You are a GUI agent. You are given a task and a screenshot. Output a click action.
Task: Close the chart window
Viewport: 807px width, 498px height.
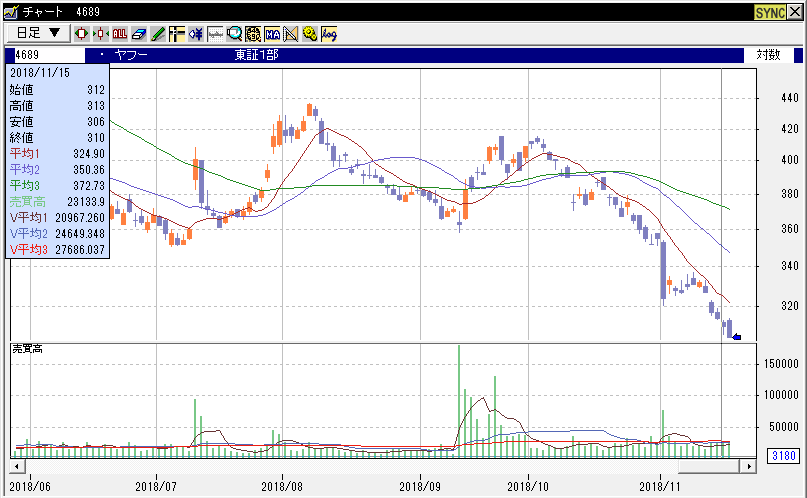click(x=795, y=11)
